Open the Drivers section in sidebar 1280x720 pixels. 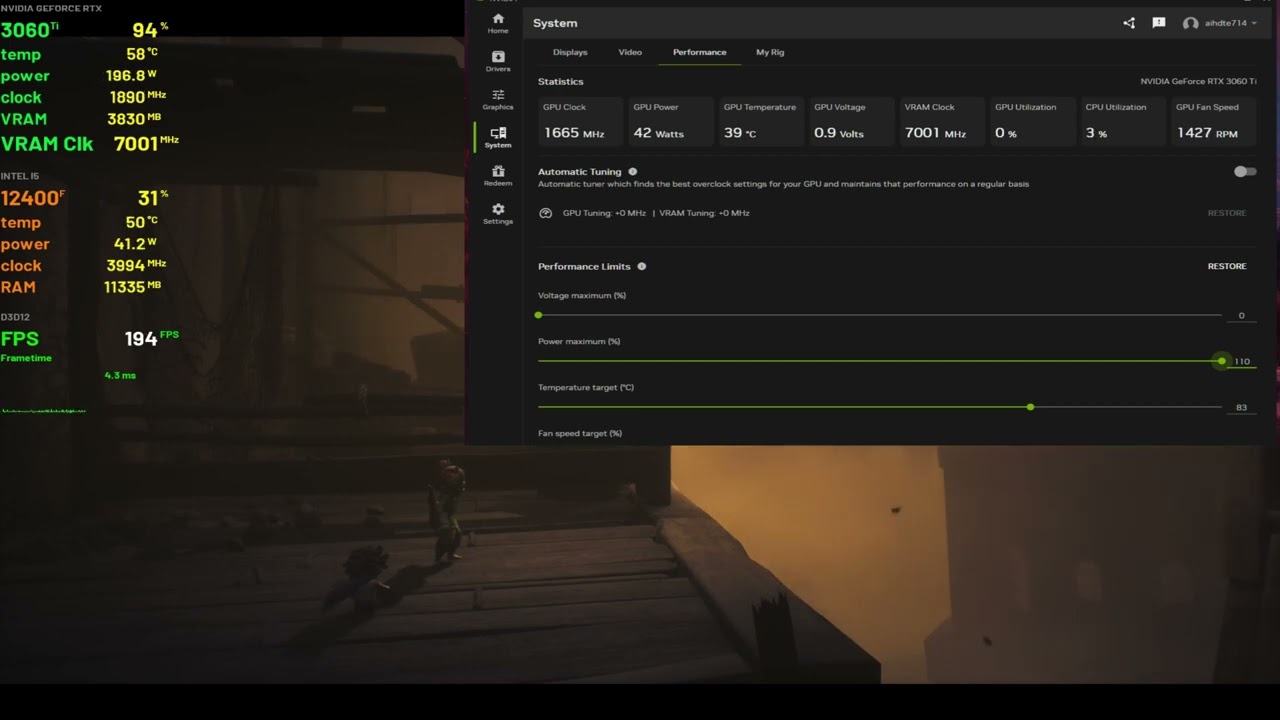(498, 61)
